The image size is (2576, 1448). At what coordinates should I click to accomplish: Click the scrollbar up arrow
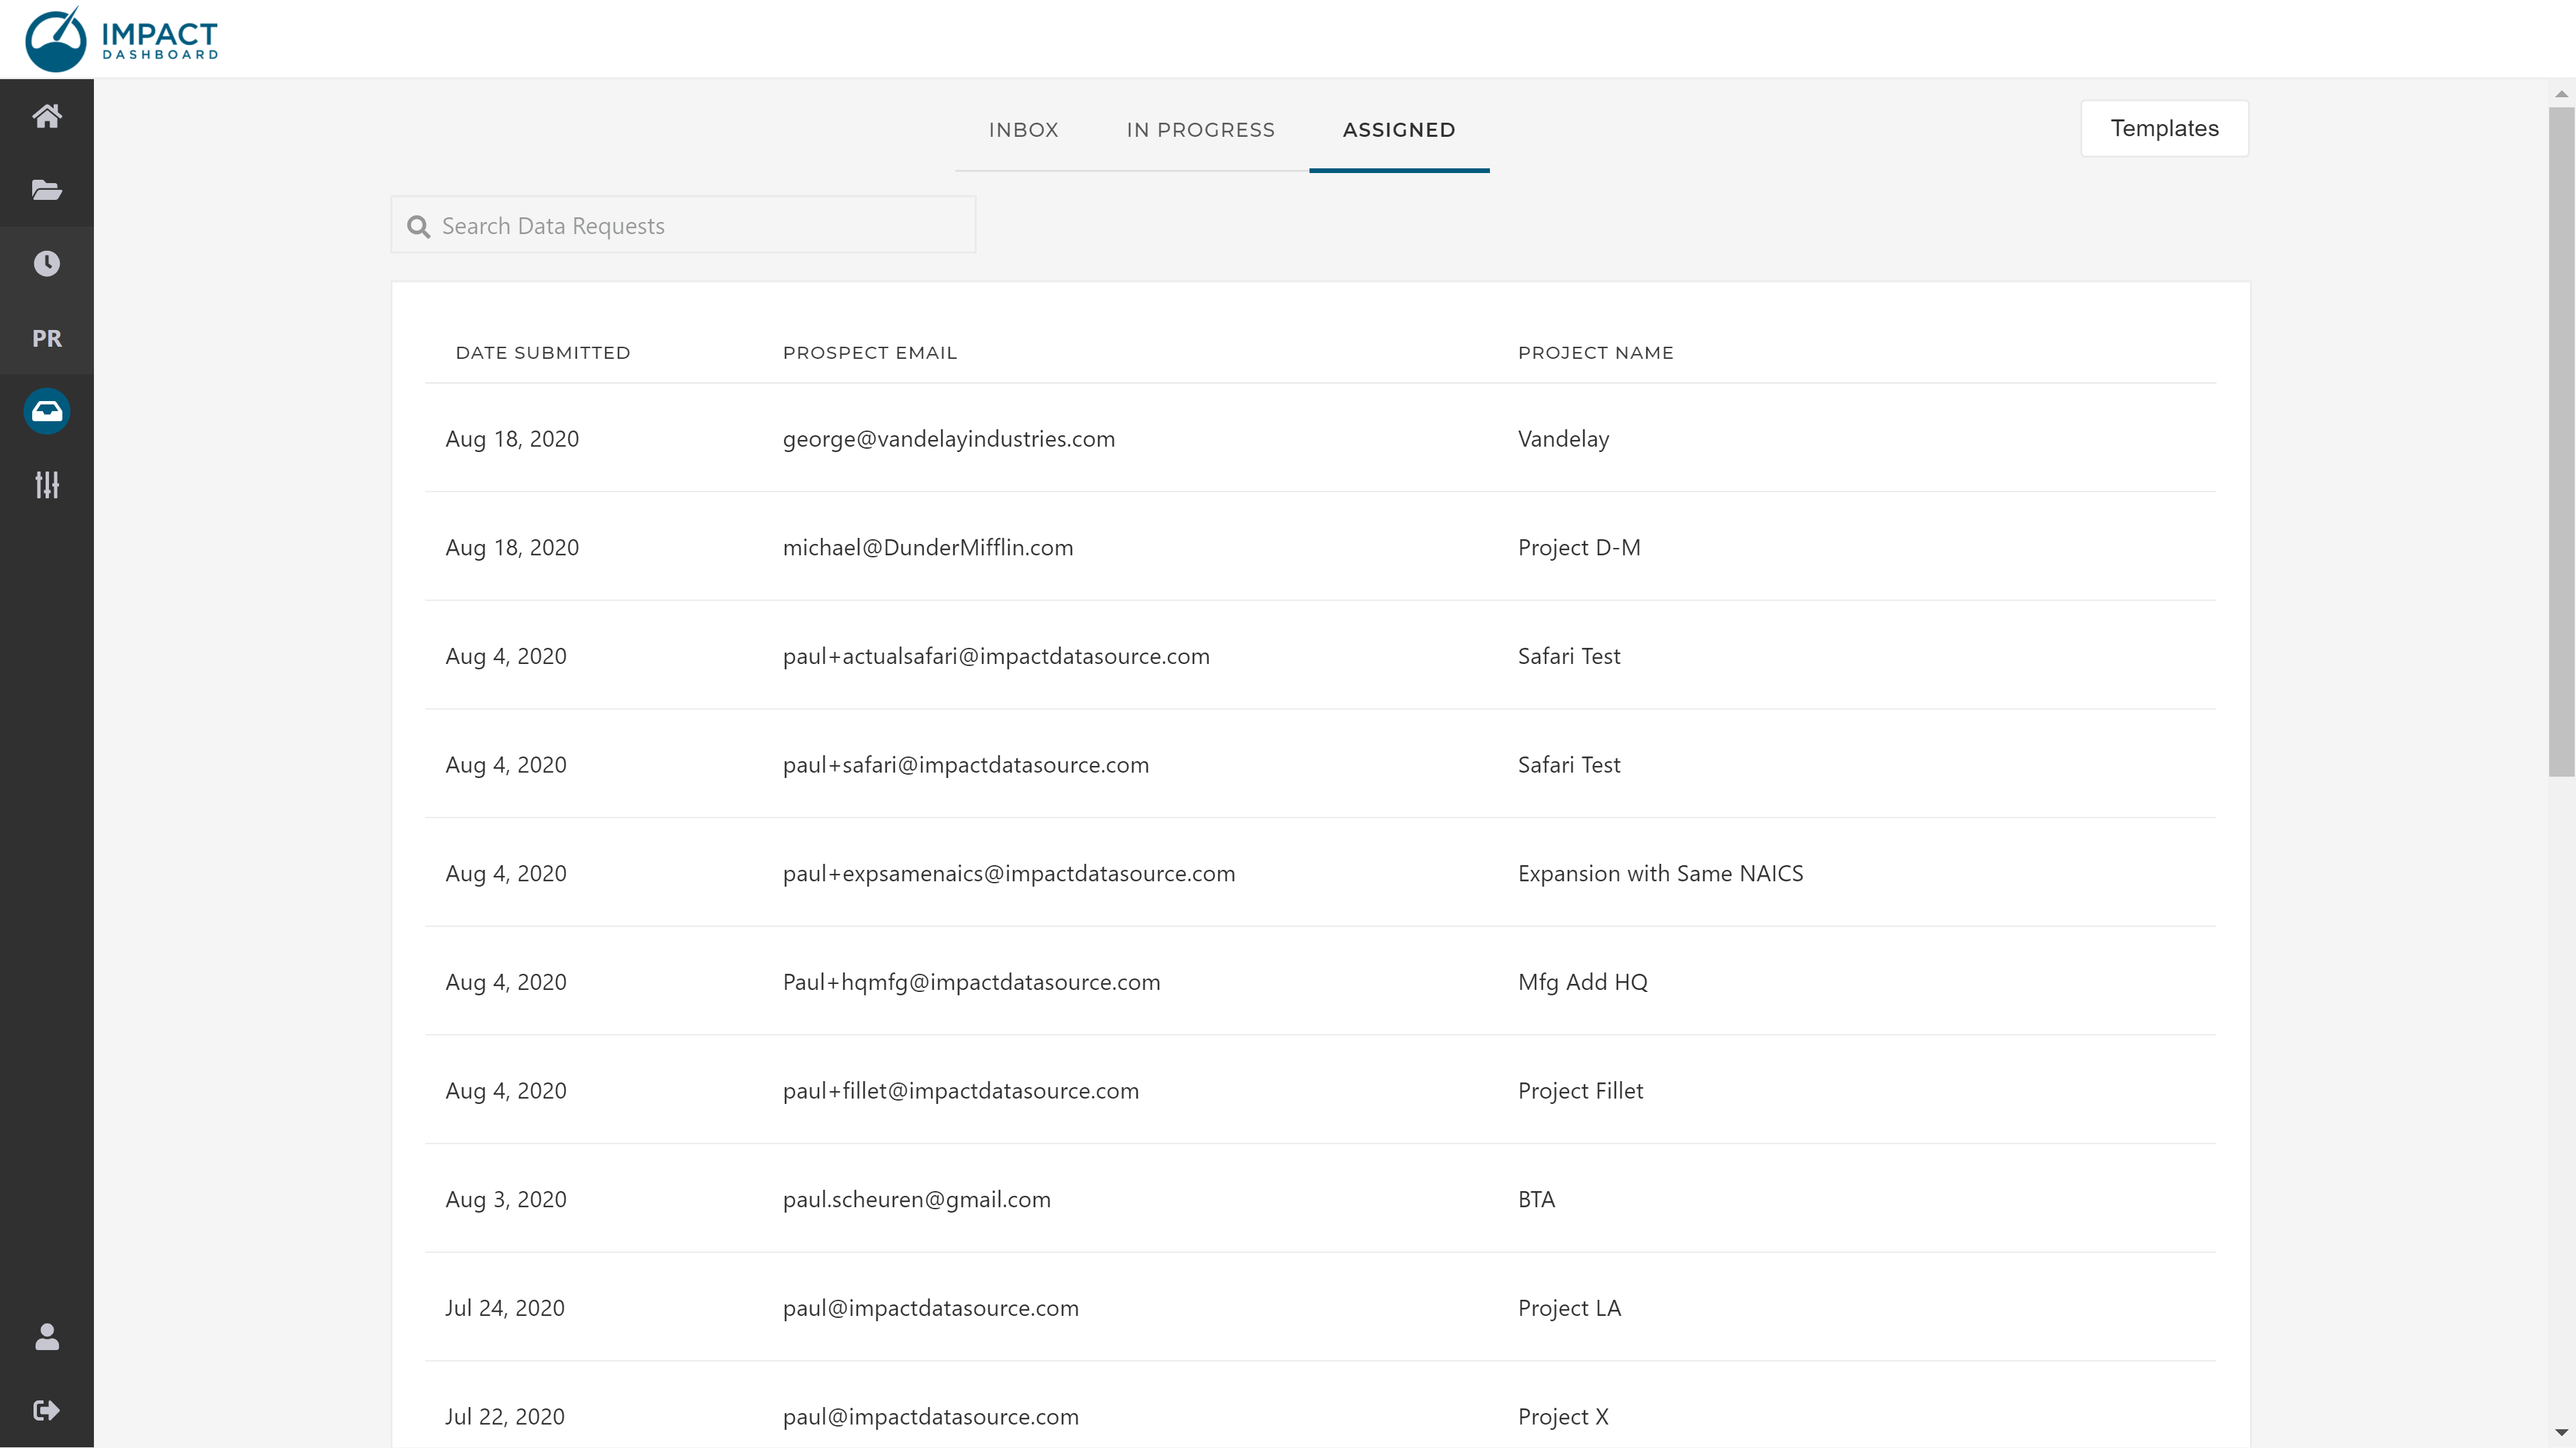pos(2561,94)
